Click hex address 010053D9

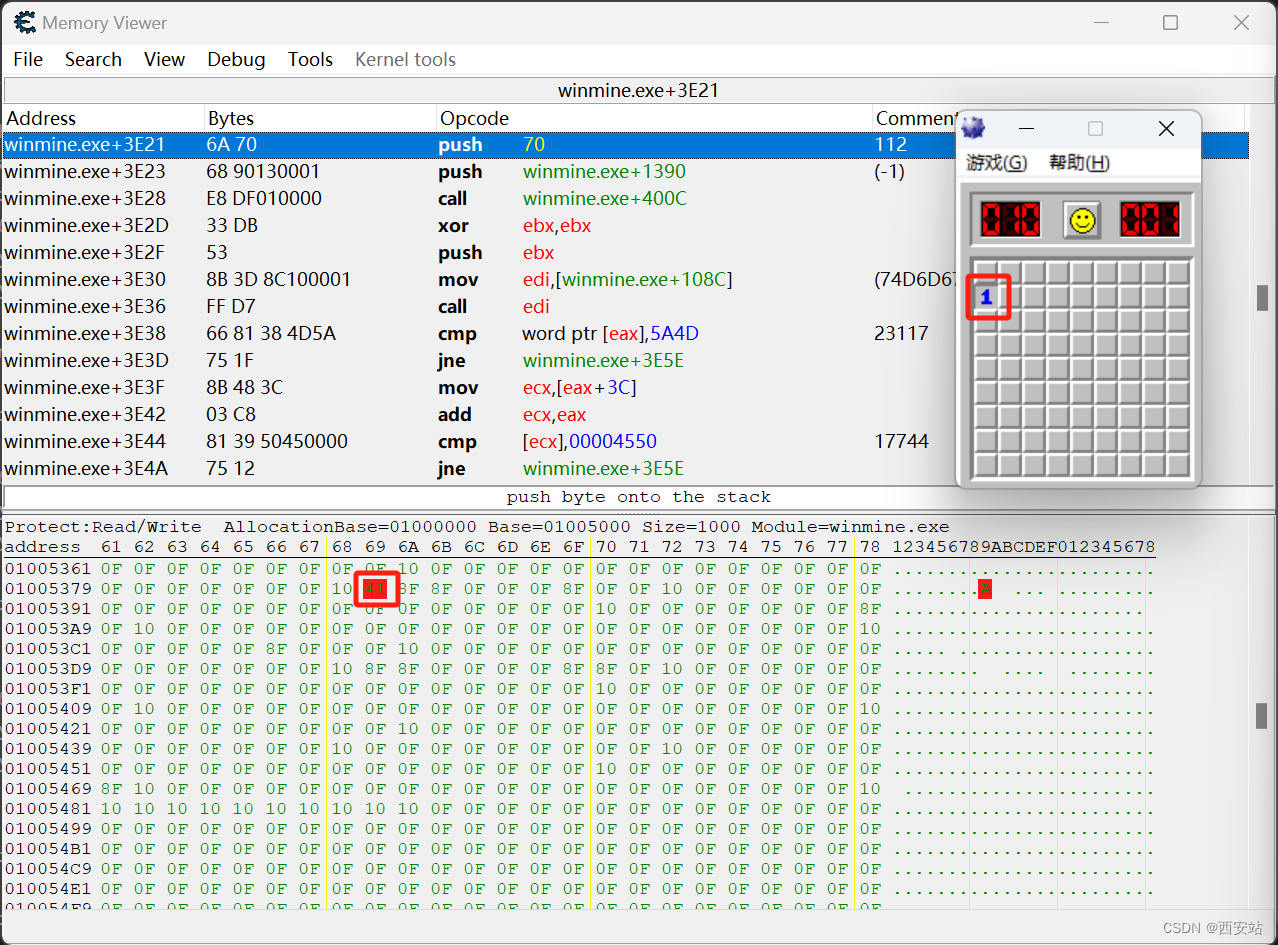(x=47, y=669)
